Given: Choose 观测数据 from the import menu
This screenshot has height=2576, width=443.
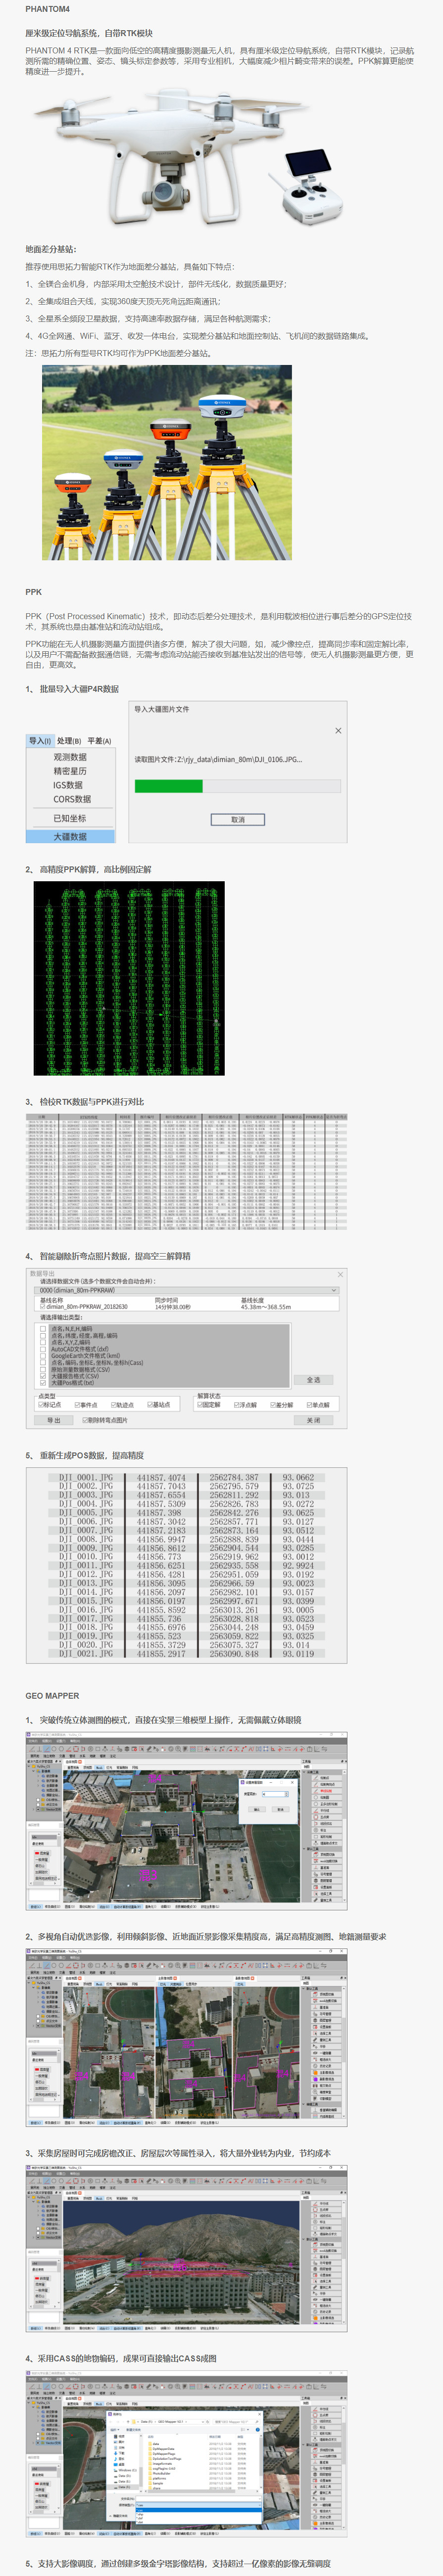Looking at the screenshot, I should [70, 757].
